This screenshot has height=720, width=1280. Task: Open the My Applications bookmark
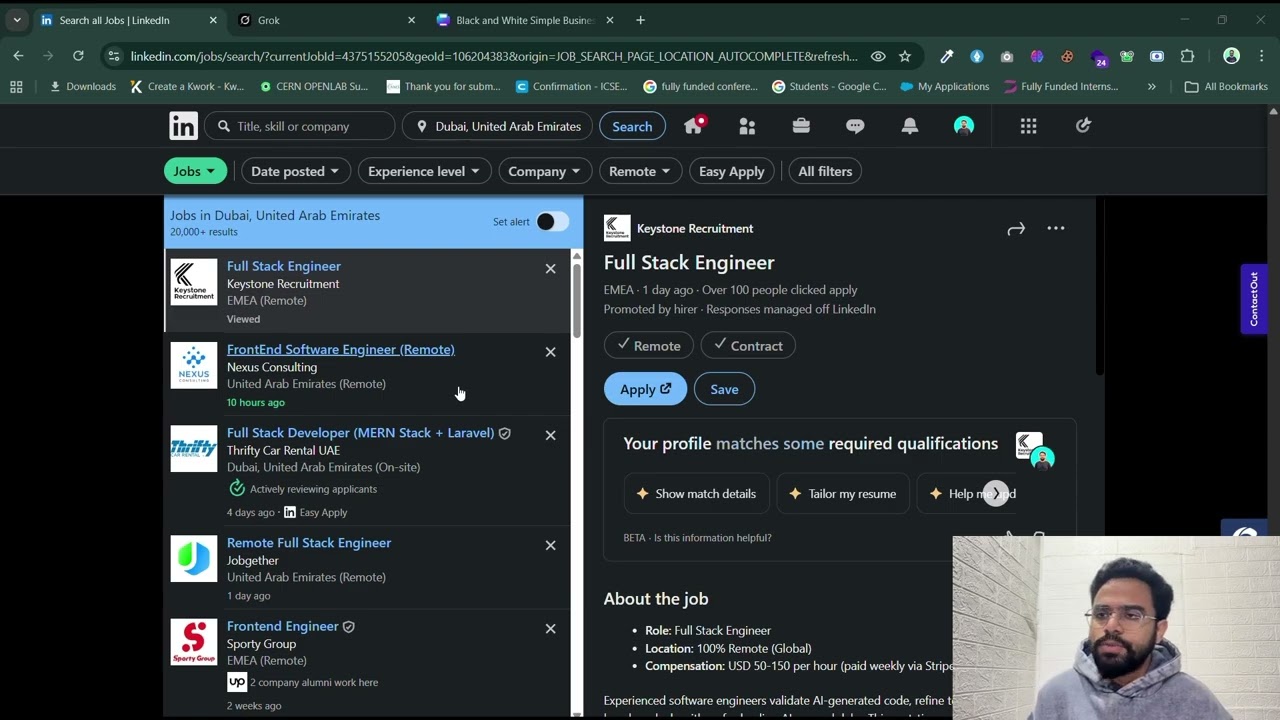tap(944, 87)
